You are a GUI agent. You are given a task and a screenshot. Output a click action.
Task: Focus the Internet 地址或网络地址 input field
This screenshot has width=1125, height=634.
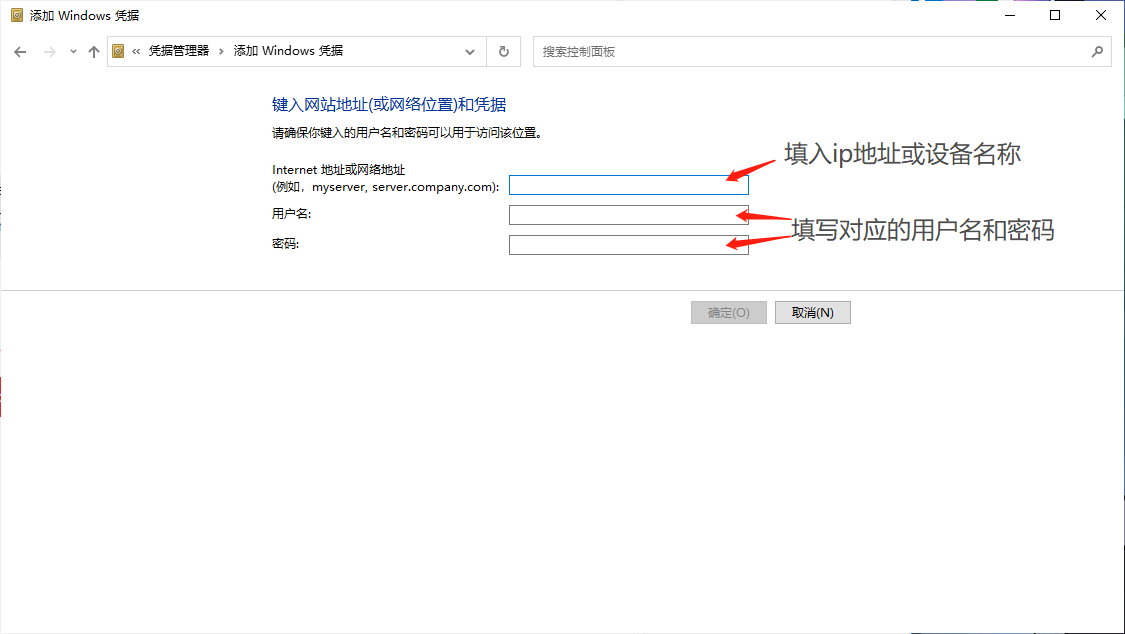[x=628, y=185]
